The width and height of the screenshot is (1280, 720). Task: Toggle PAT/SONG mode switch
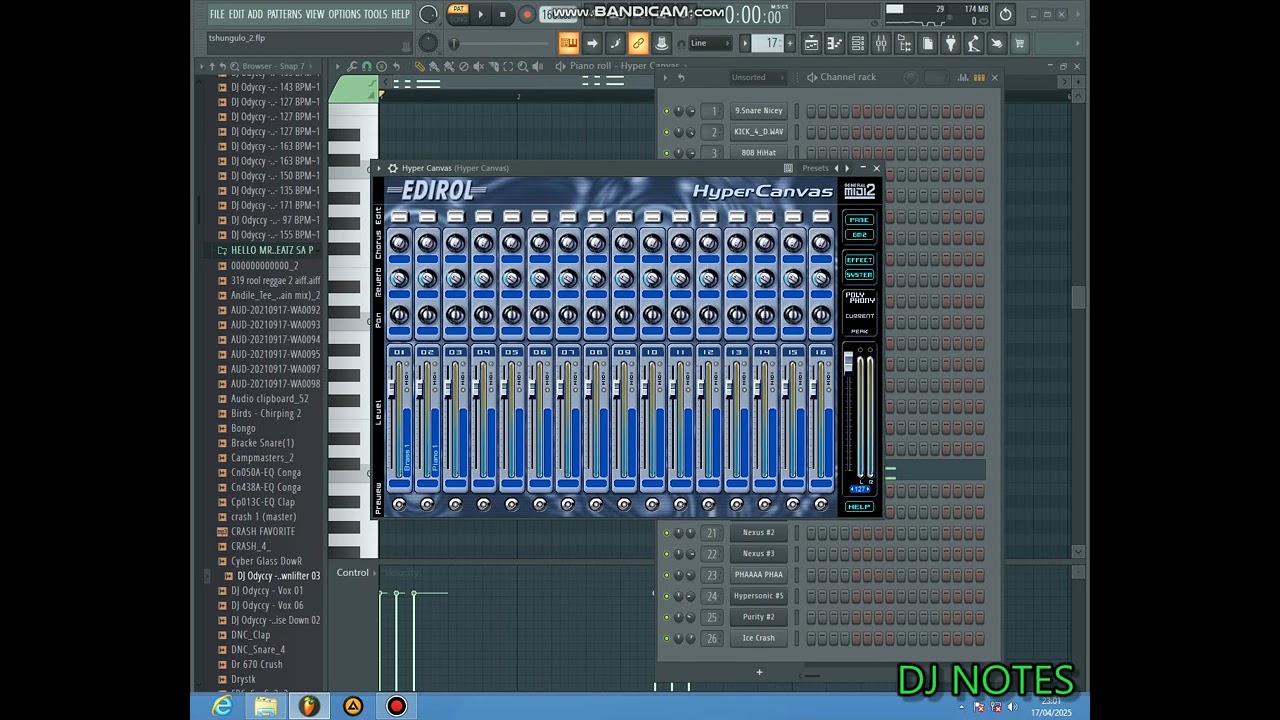458,14
